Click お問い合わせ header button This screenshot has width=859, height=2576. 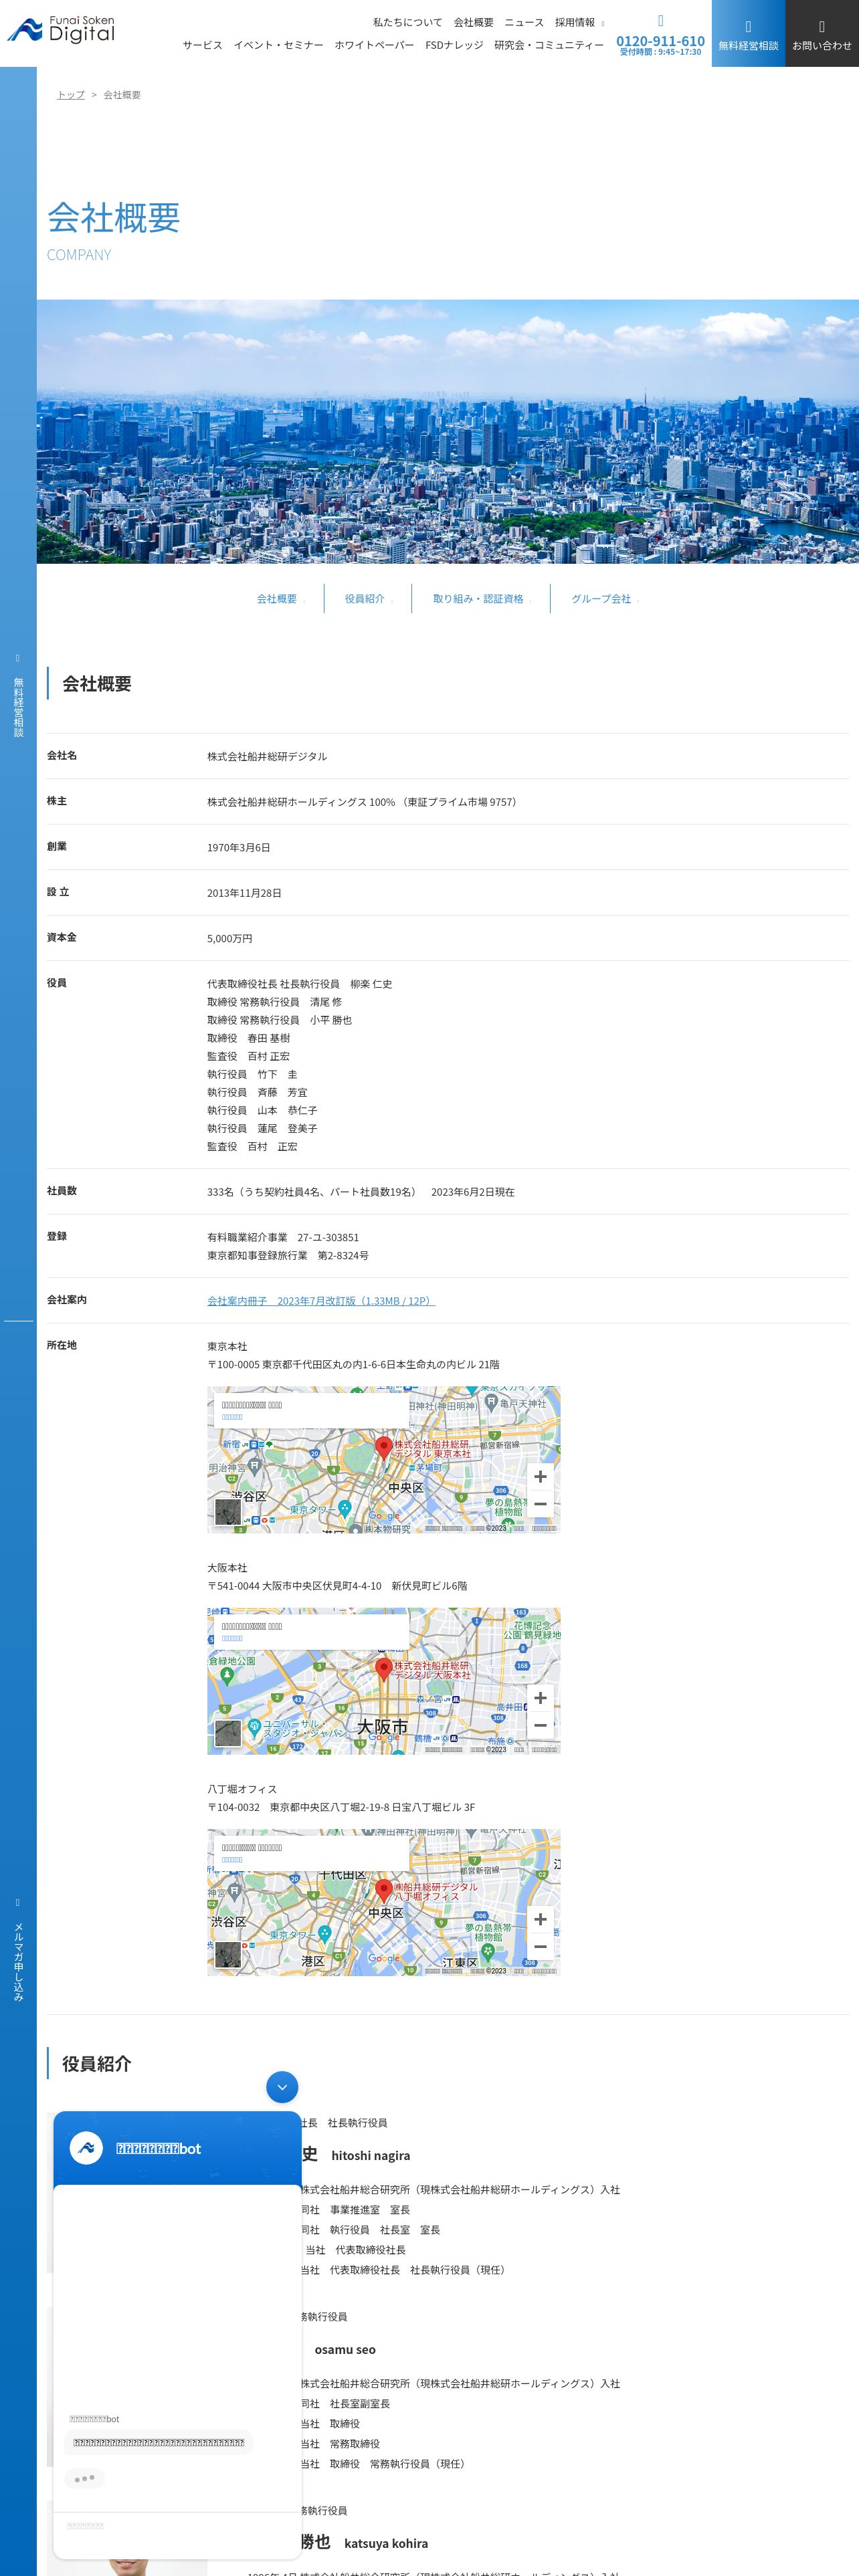pos(822,33)
